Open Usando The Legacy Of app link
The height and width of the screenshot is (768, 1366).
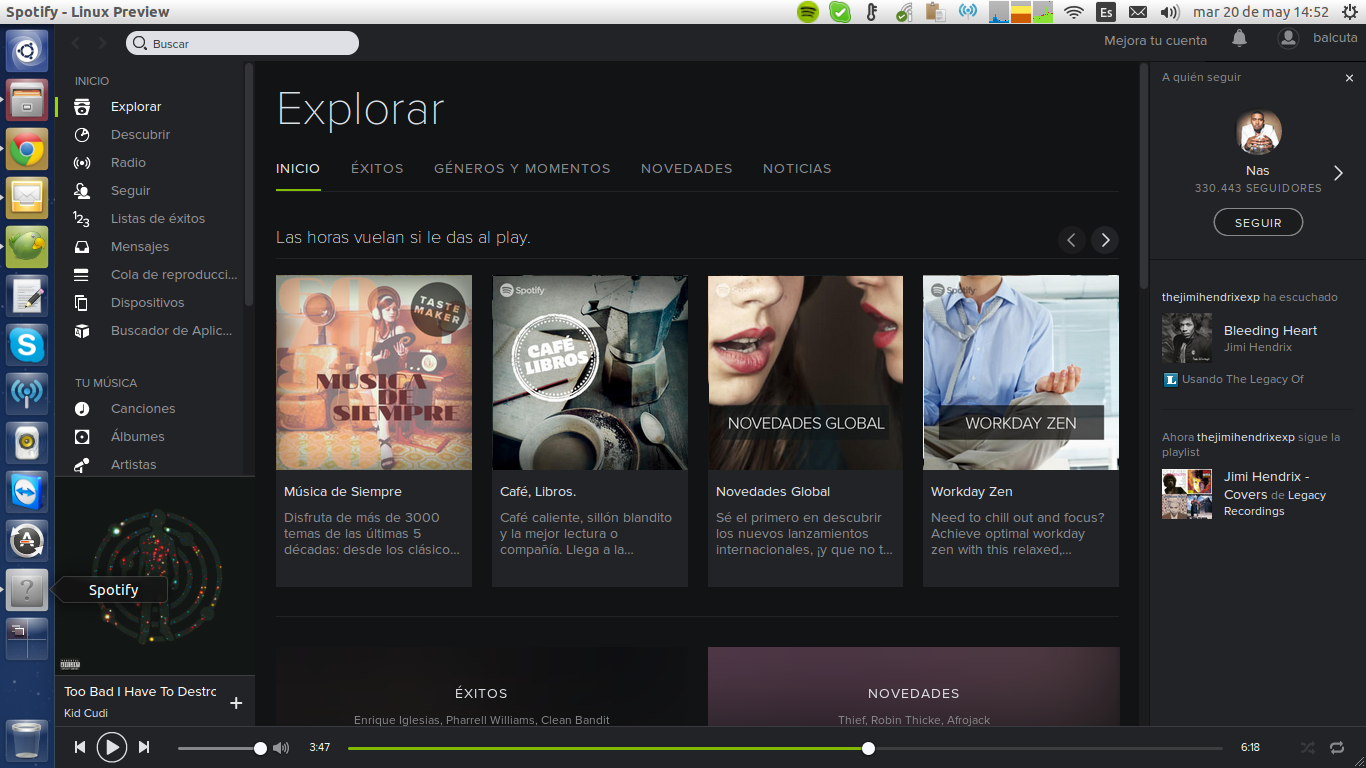[1243, 379]
